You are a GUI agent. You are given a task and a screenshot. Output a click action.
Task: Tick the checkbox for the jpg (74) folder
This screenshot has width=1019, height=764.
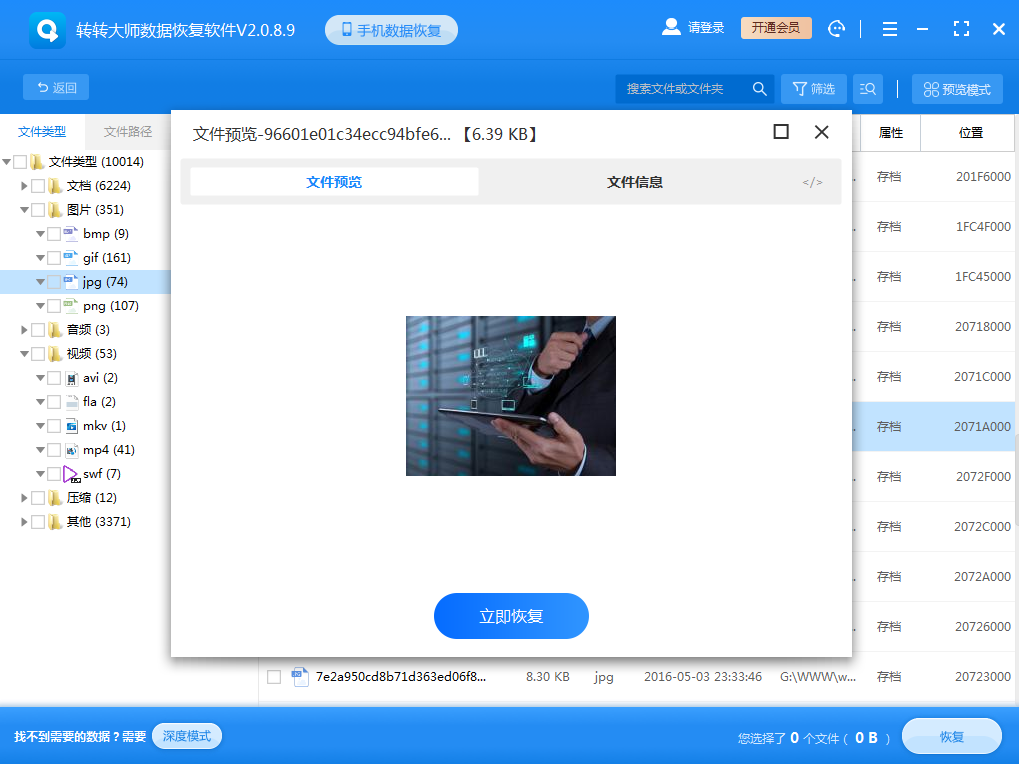point(54,281)
